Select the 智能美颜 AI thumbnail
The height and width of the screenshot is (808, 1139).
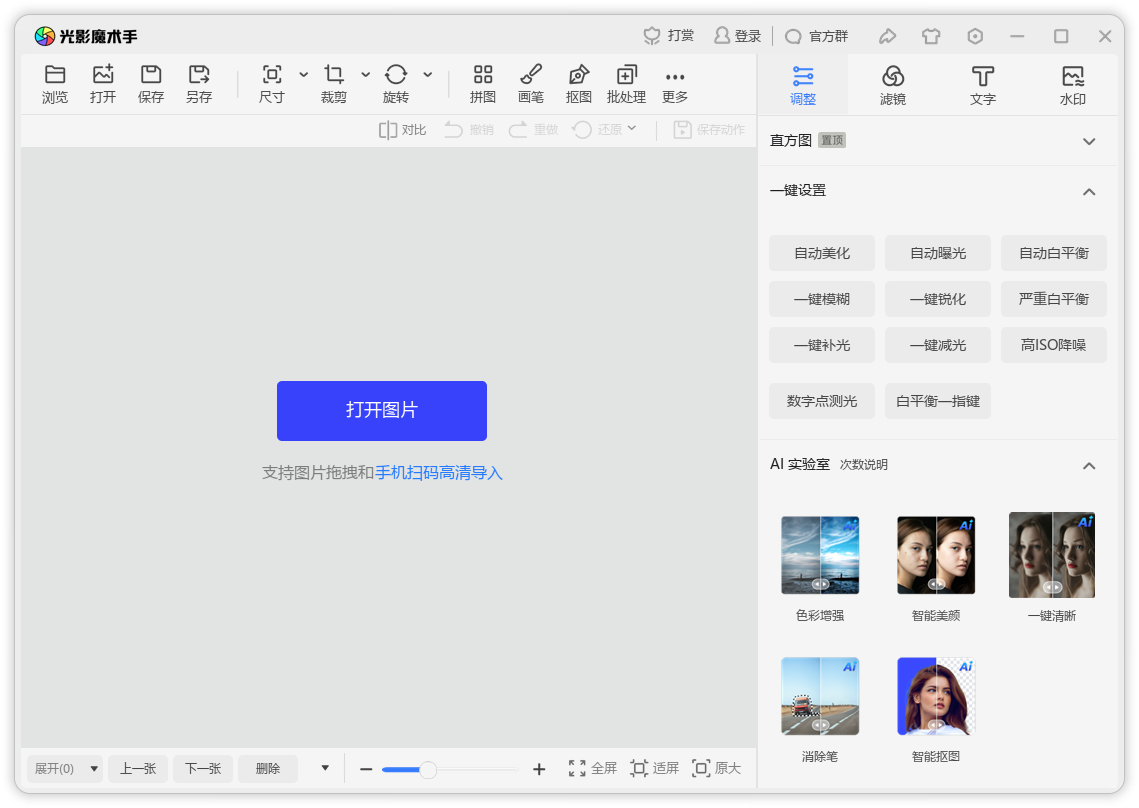click(935, 556)
